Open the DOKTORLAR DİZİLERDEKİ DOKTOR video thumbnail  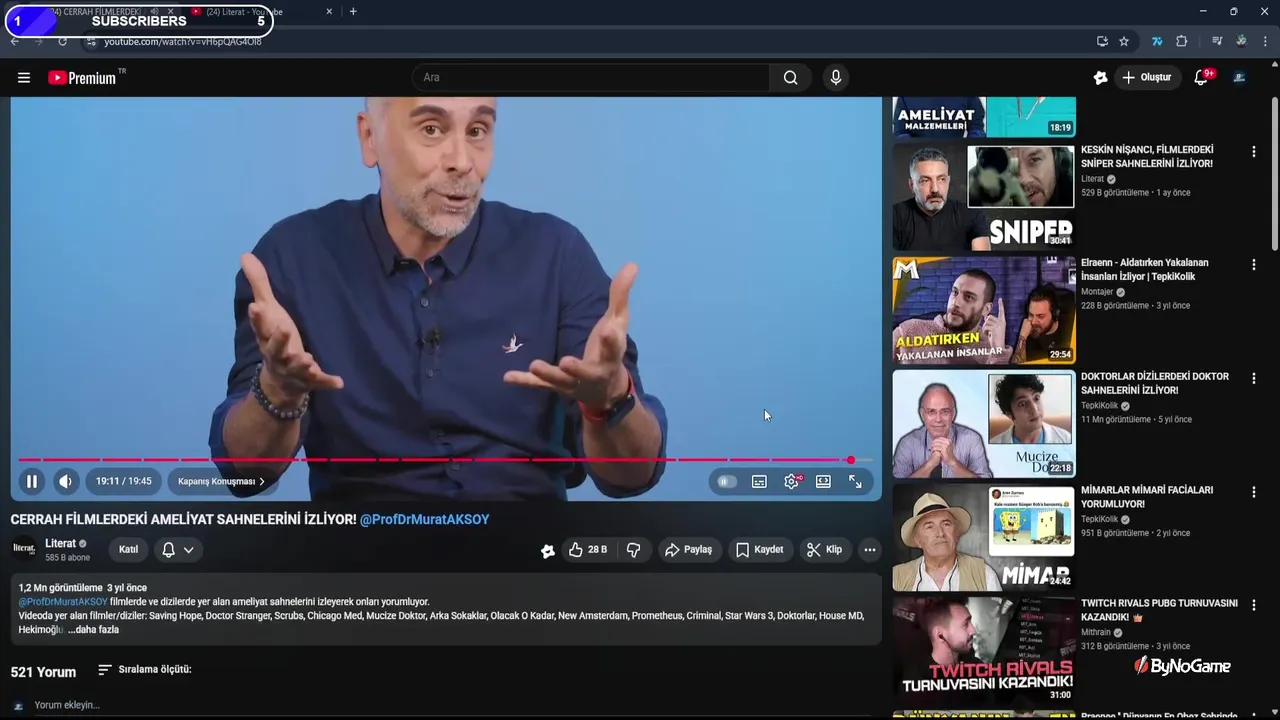(x=984, y=424)
